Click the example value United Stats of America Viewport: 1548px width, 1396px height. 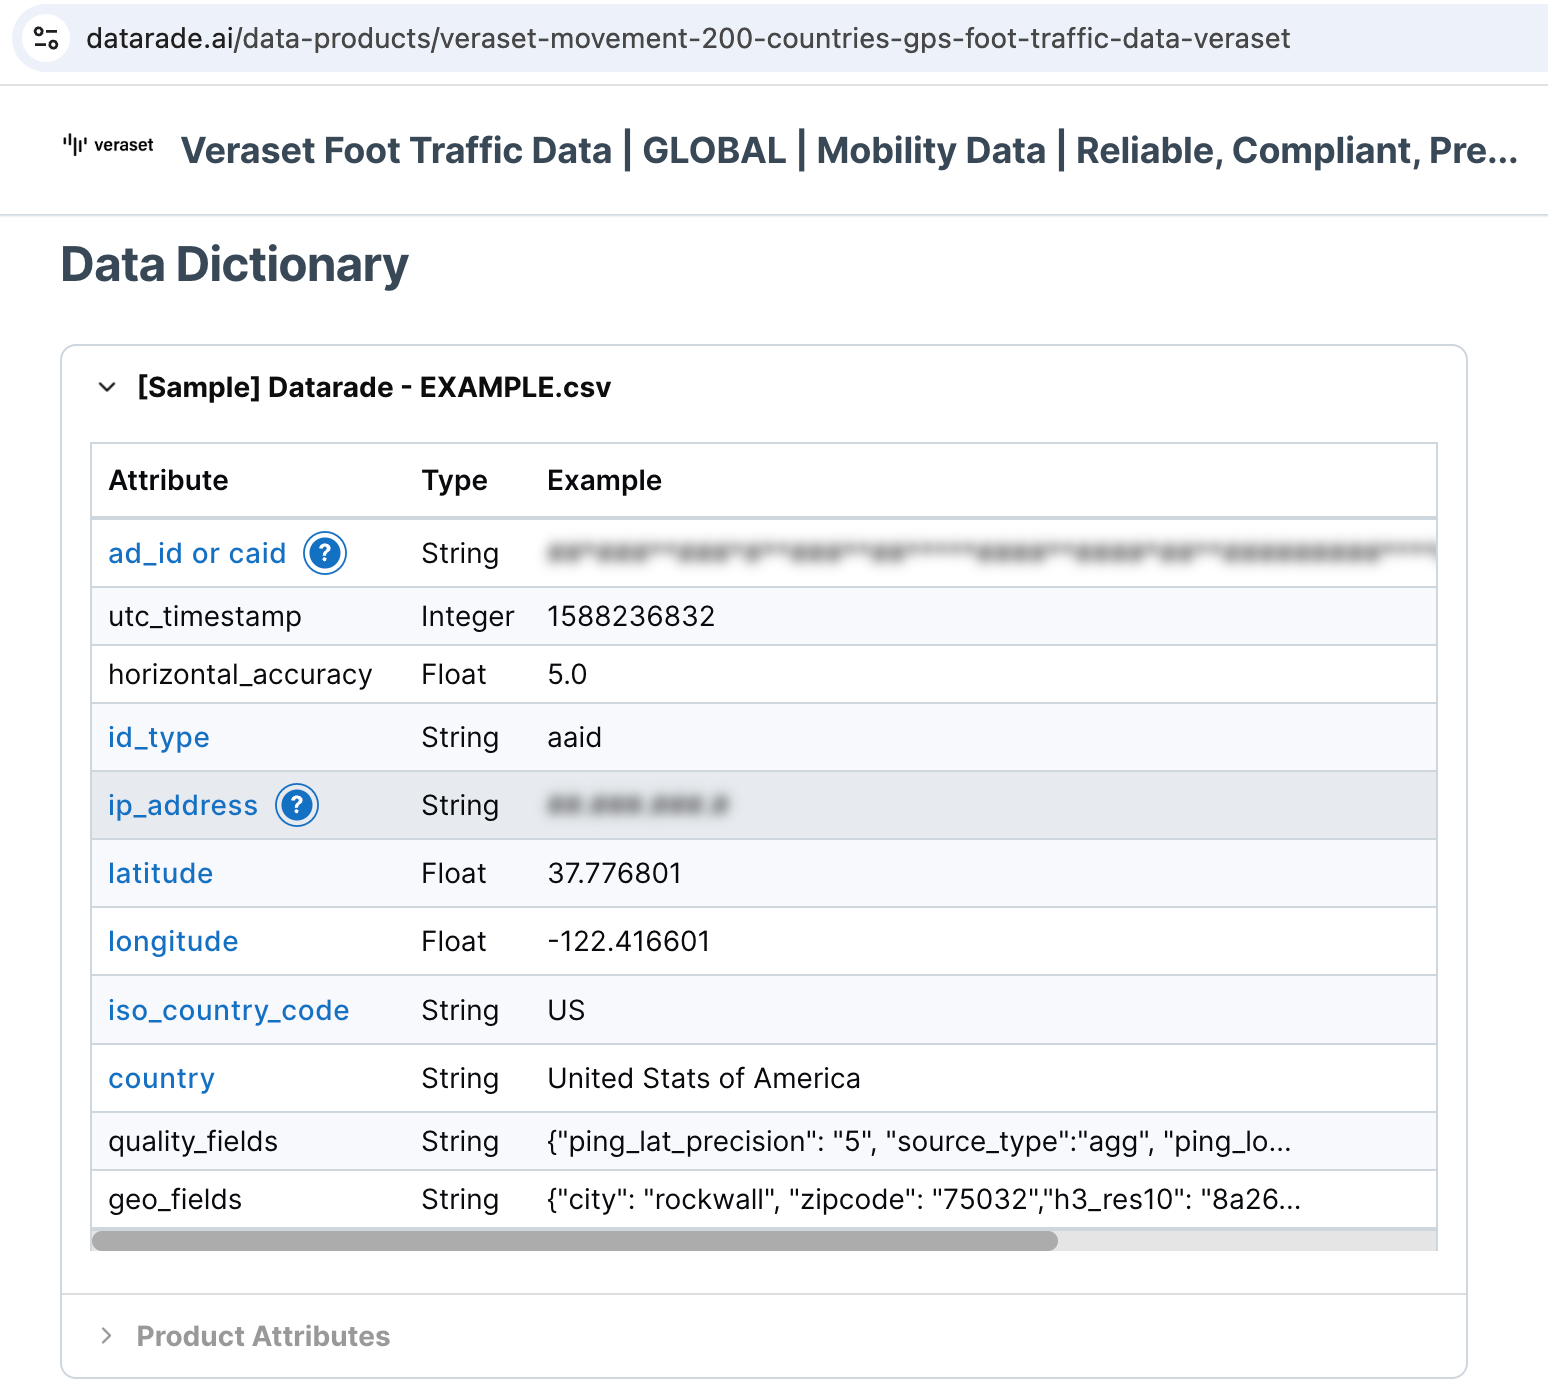pos(704,1078)
